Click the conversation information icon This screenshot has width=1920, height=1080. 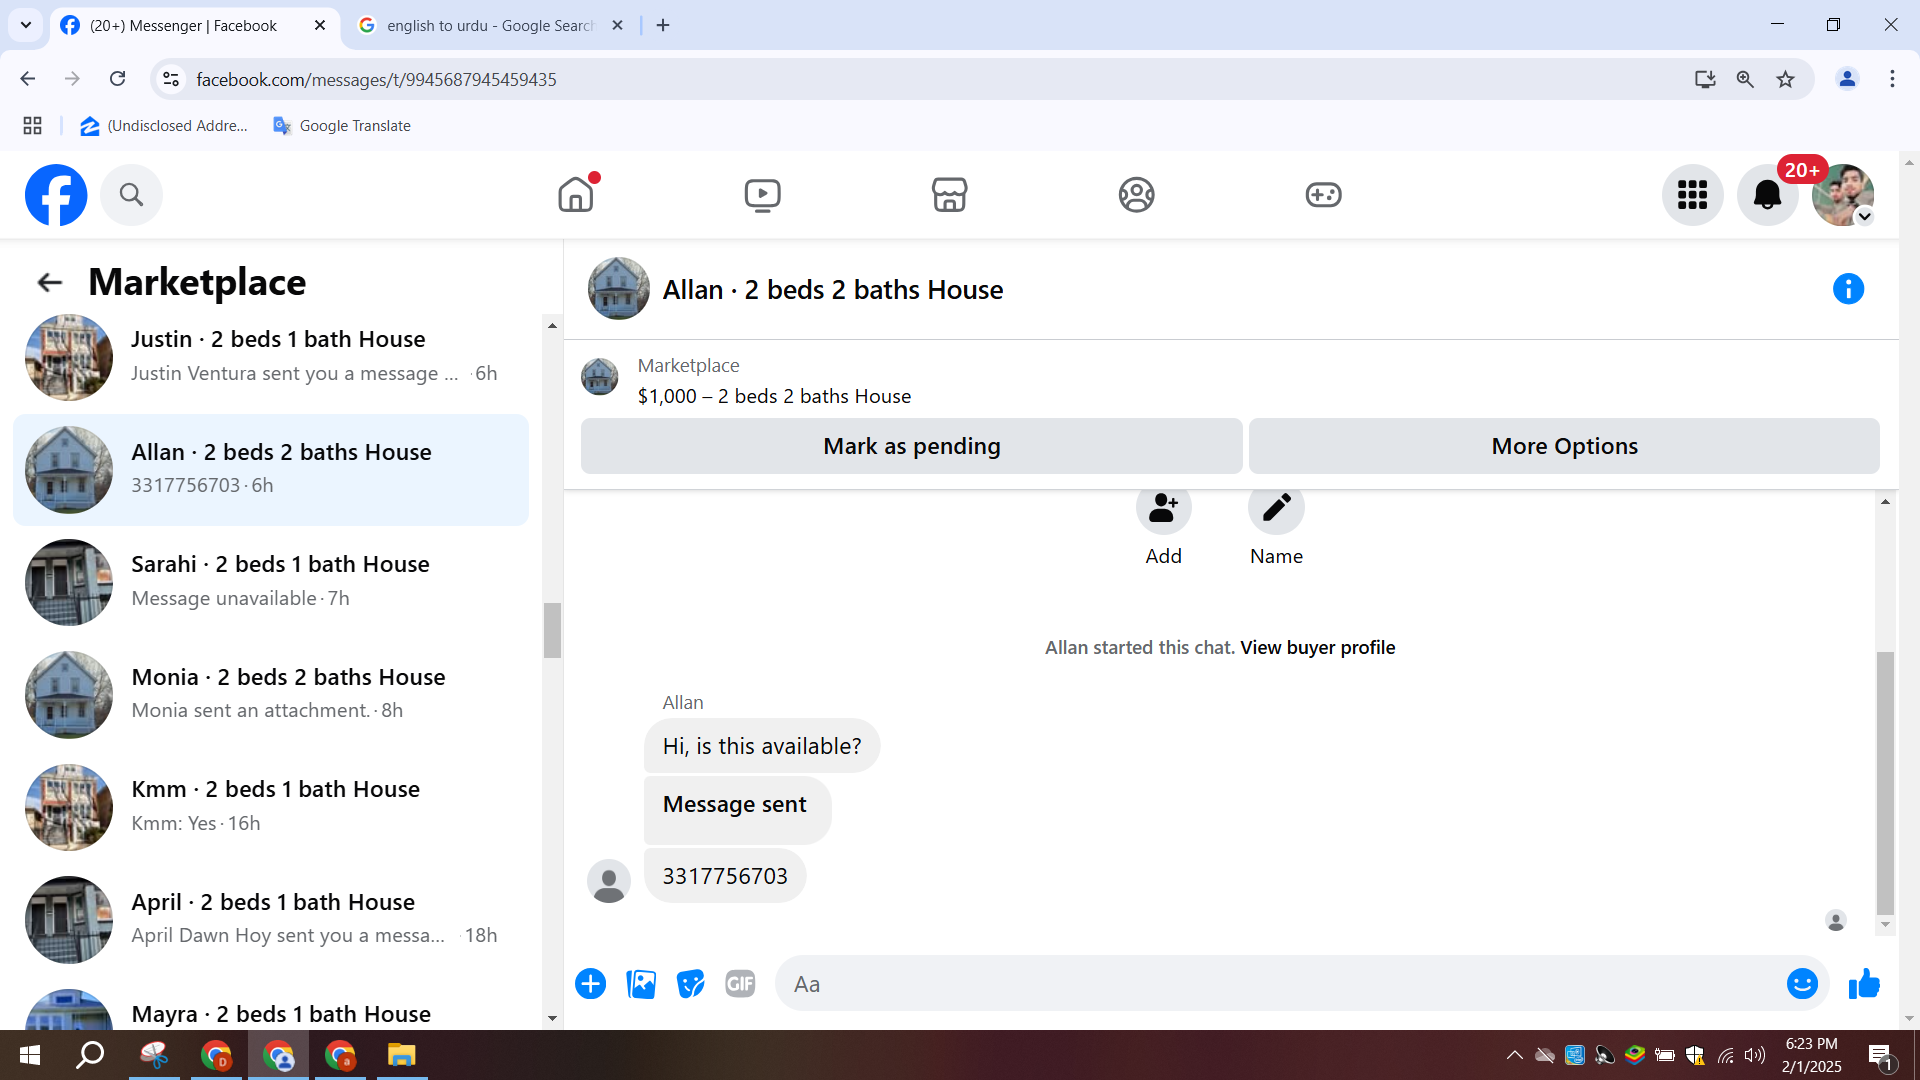tap(1848, 289)
